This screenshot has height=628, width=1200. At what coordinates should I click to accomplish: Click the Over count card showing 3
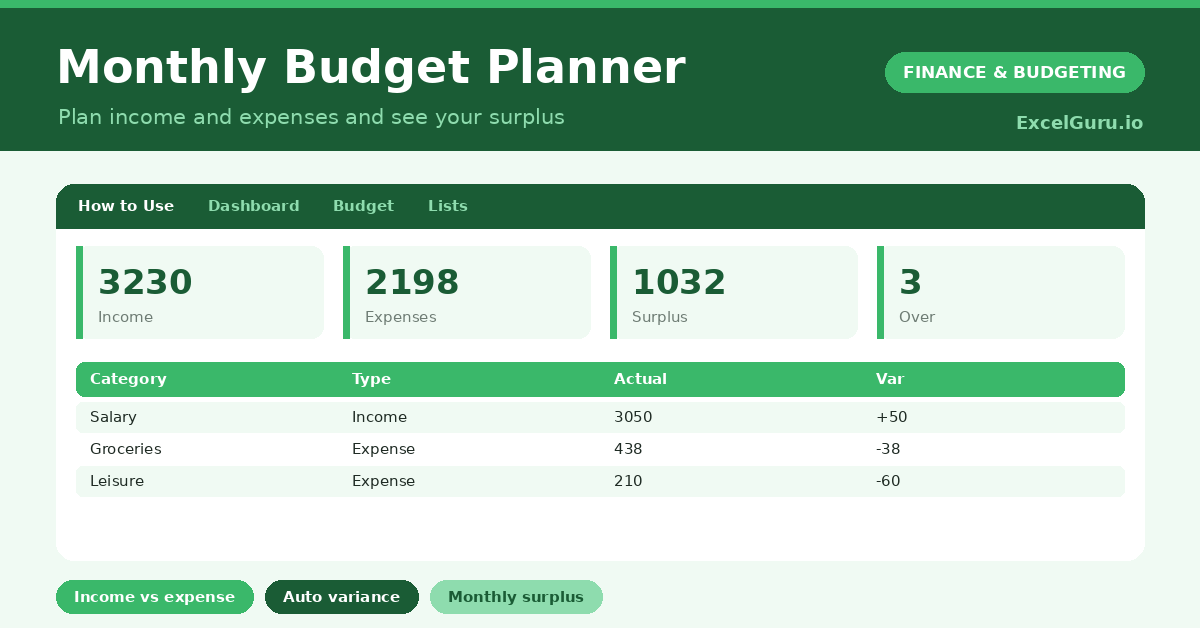click(1001, 293)
